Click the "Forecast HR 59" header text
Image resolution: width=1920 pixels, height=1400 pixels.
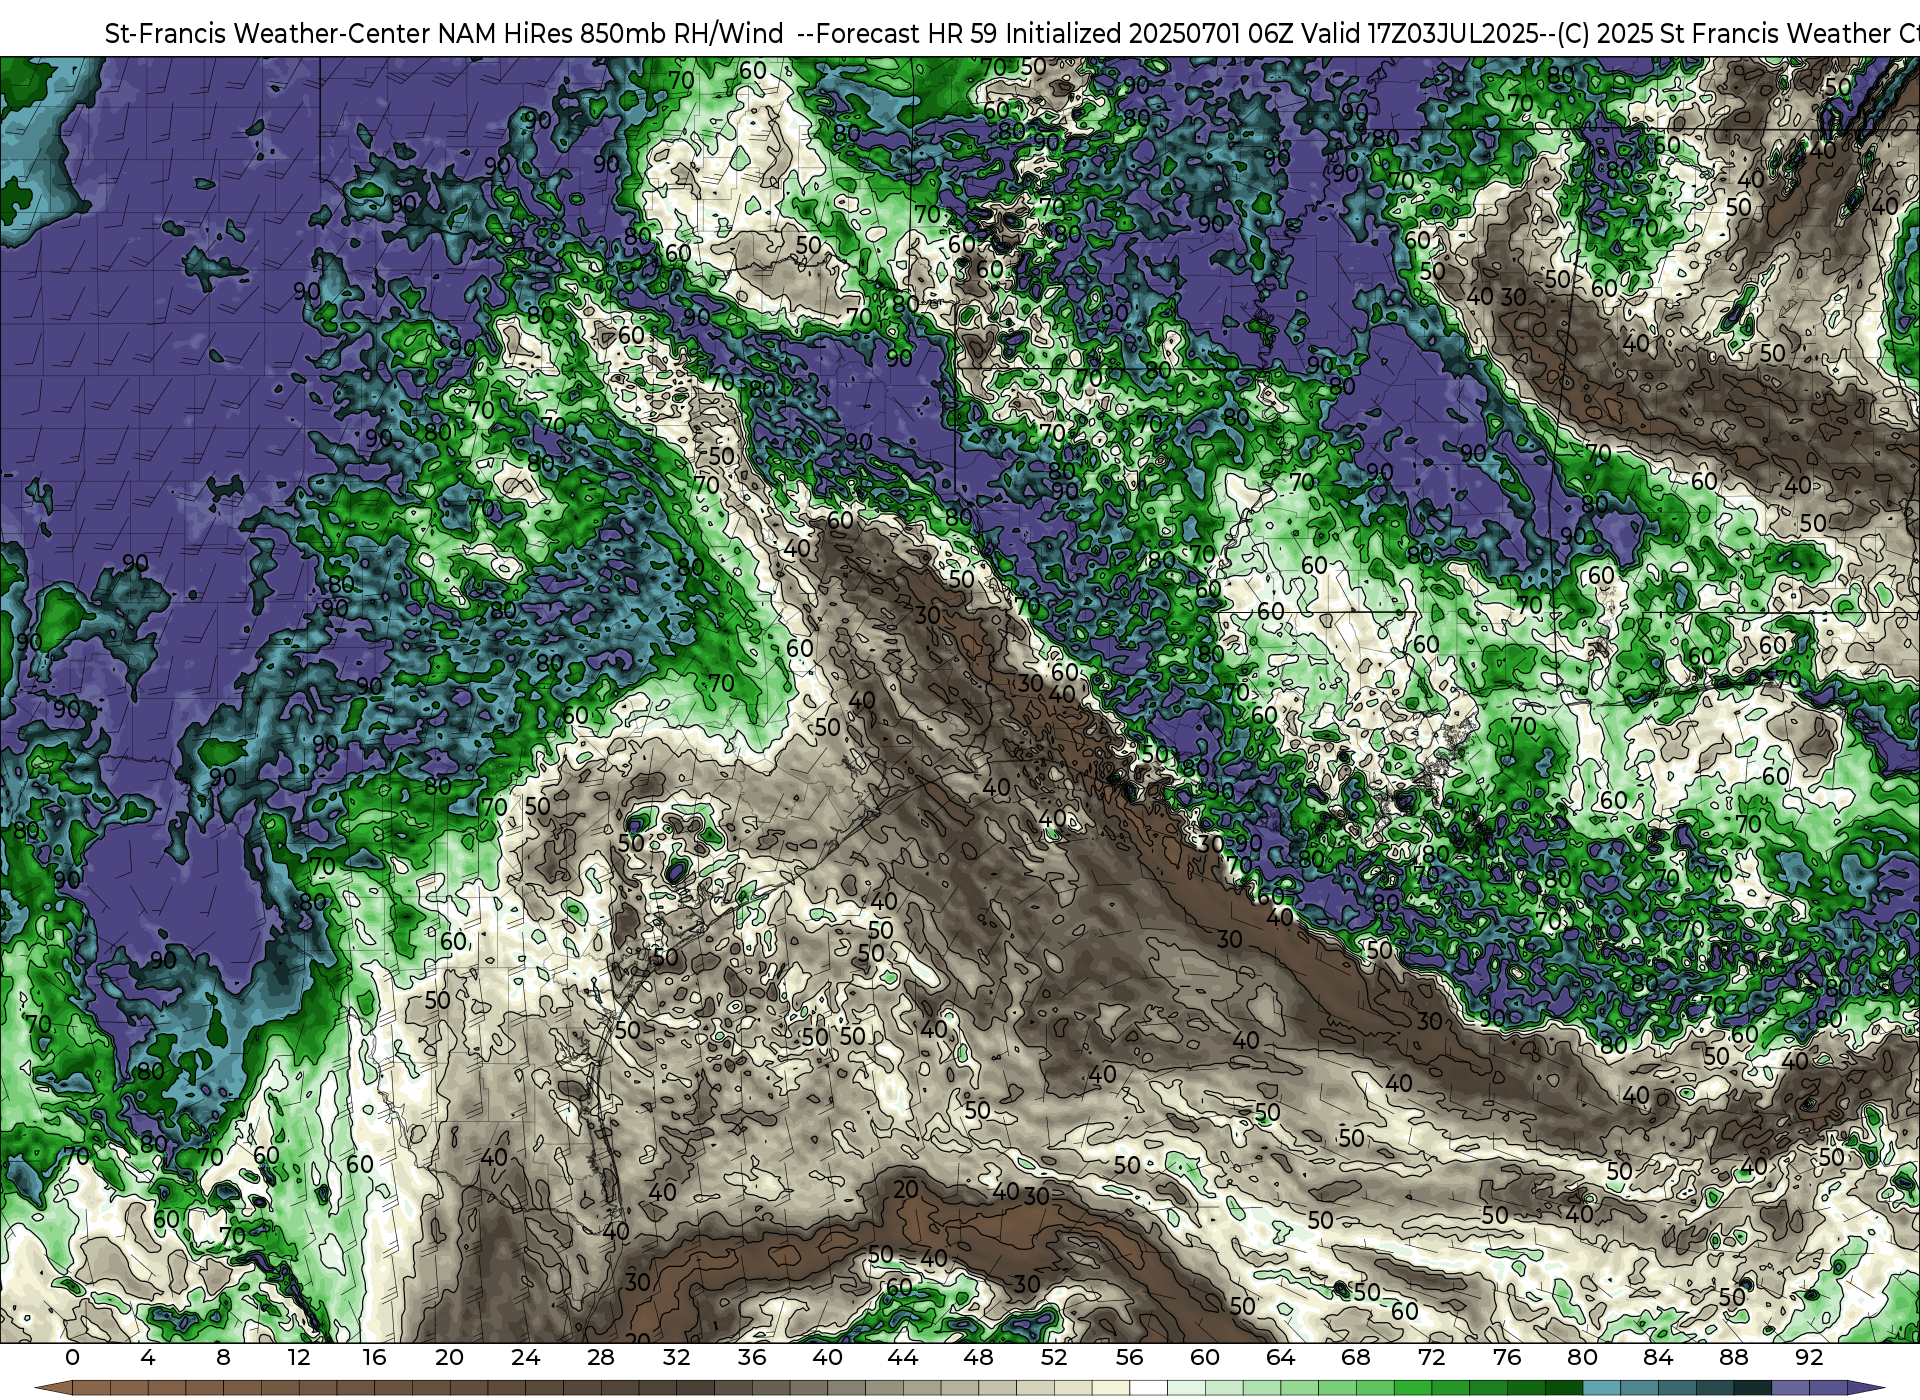click(907, 34)
